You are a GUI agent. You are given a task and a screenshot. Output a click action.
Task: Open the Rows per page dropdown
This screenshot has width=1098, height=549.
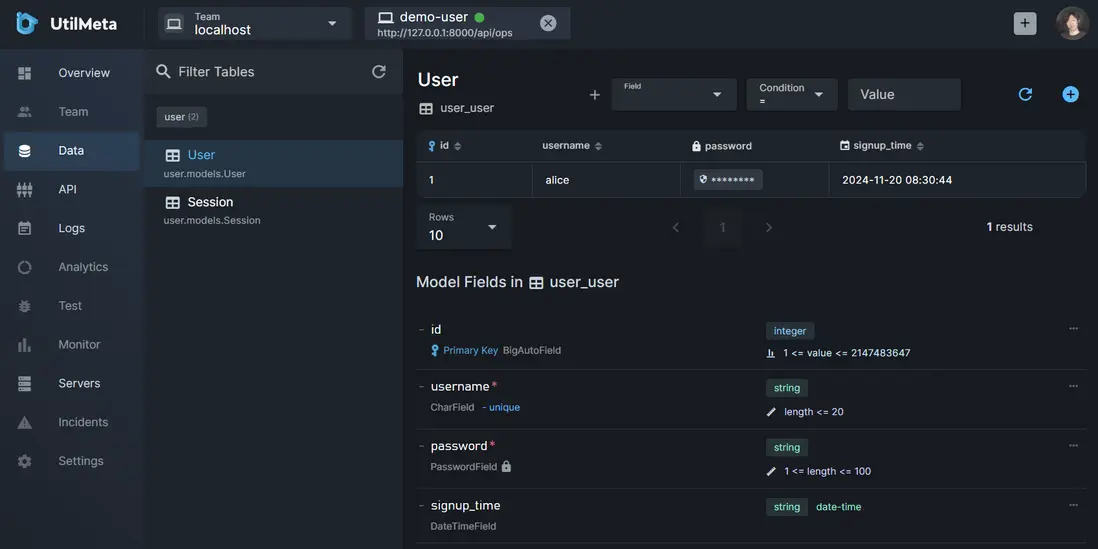(464, 228)
